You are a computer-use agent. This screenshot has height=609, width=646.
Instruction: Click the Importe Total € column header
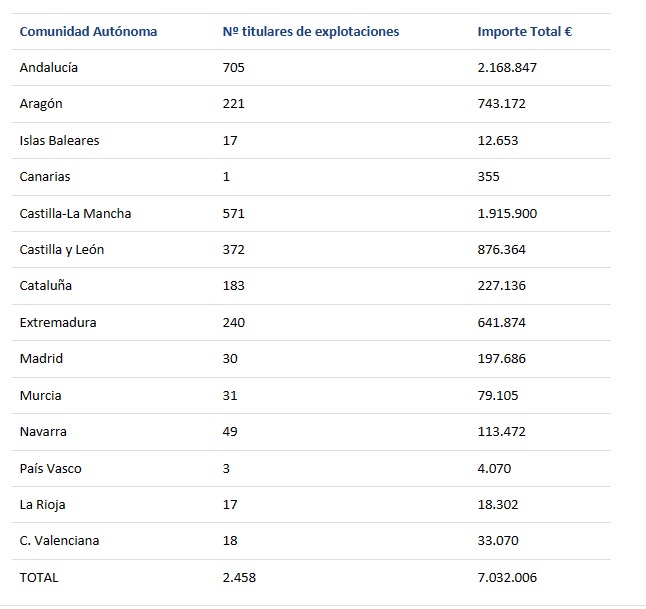[524, 32]
